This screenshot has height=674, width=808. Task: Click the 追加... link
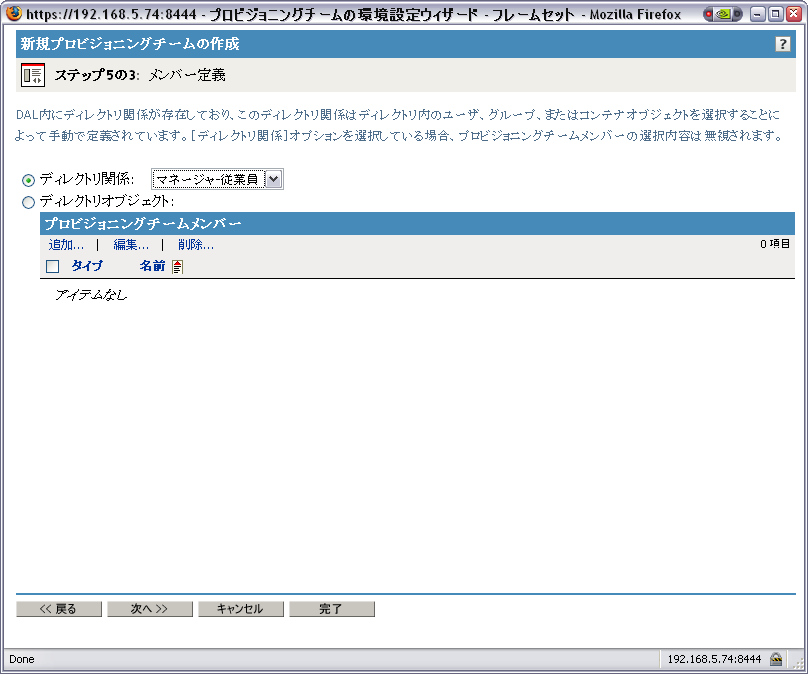tap(66, 245)
